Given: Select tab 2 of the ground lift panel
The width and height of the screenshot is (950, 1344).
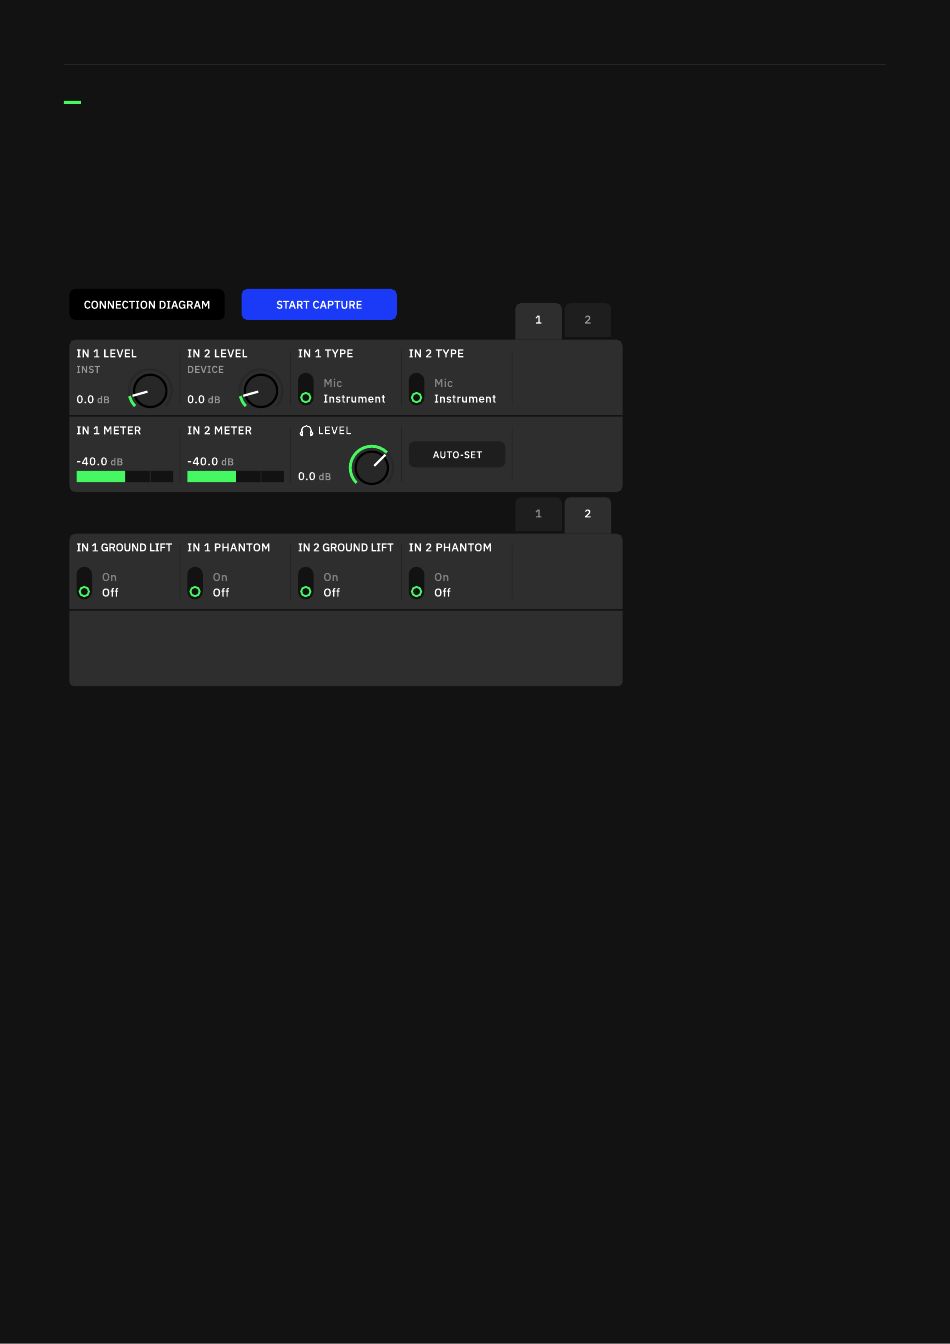Looking at the screenshot, I should coord(588,515).
